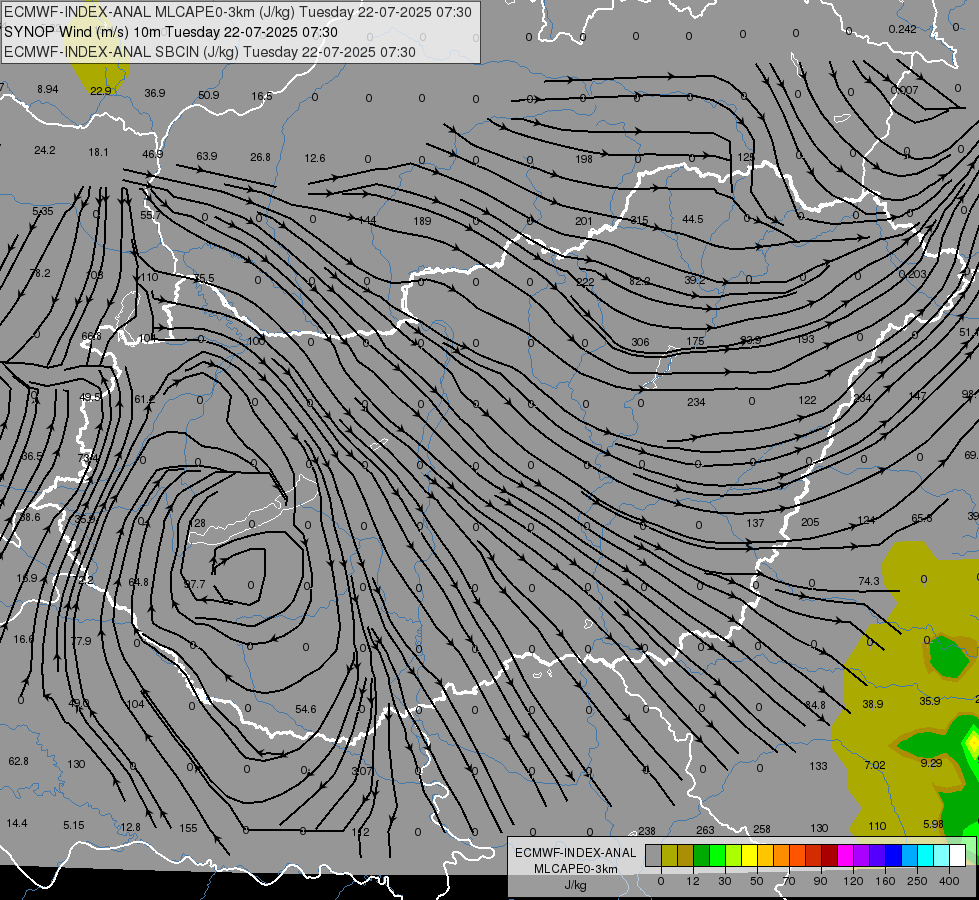The height and width of the screenshot is (900, 979).
Task: Click legend tick label 250
Action: [917, 881]
